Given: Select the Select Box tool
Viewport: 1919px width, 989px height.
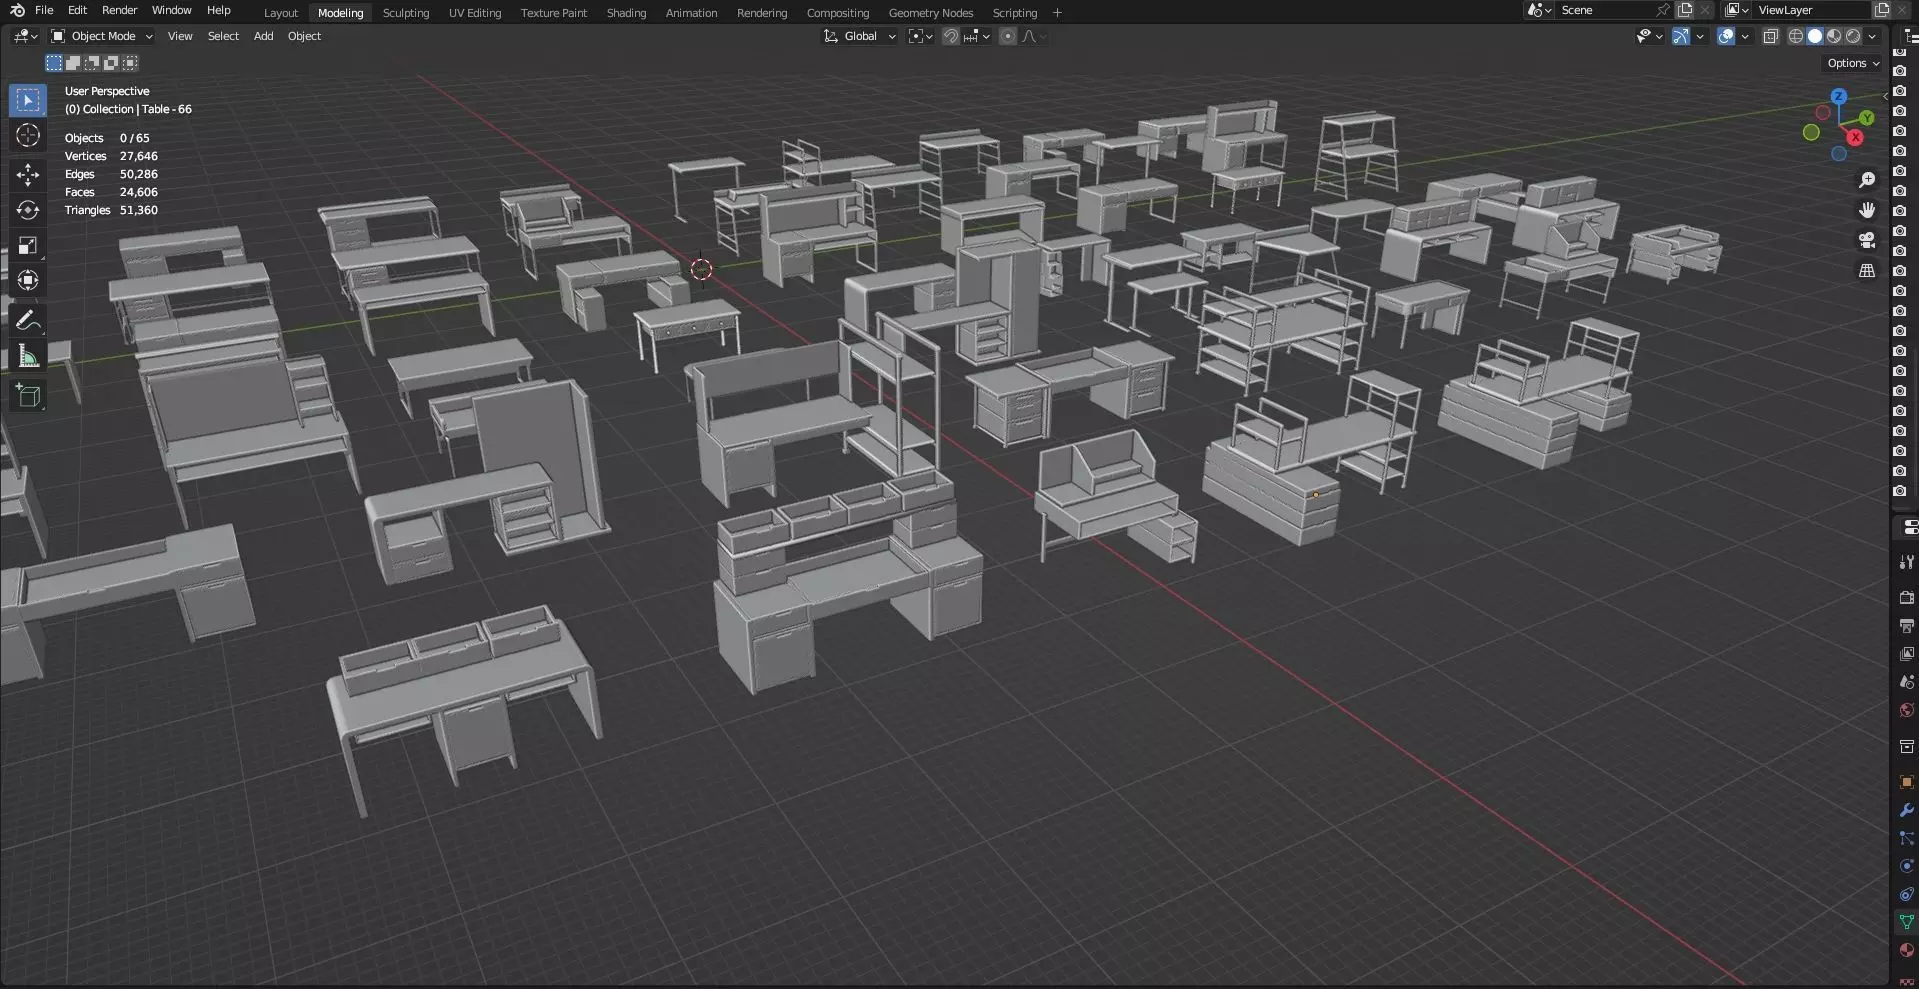Looking at the screenshot, I should [x=28, y=101].
